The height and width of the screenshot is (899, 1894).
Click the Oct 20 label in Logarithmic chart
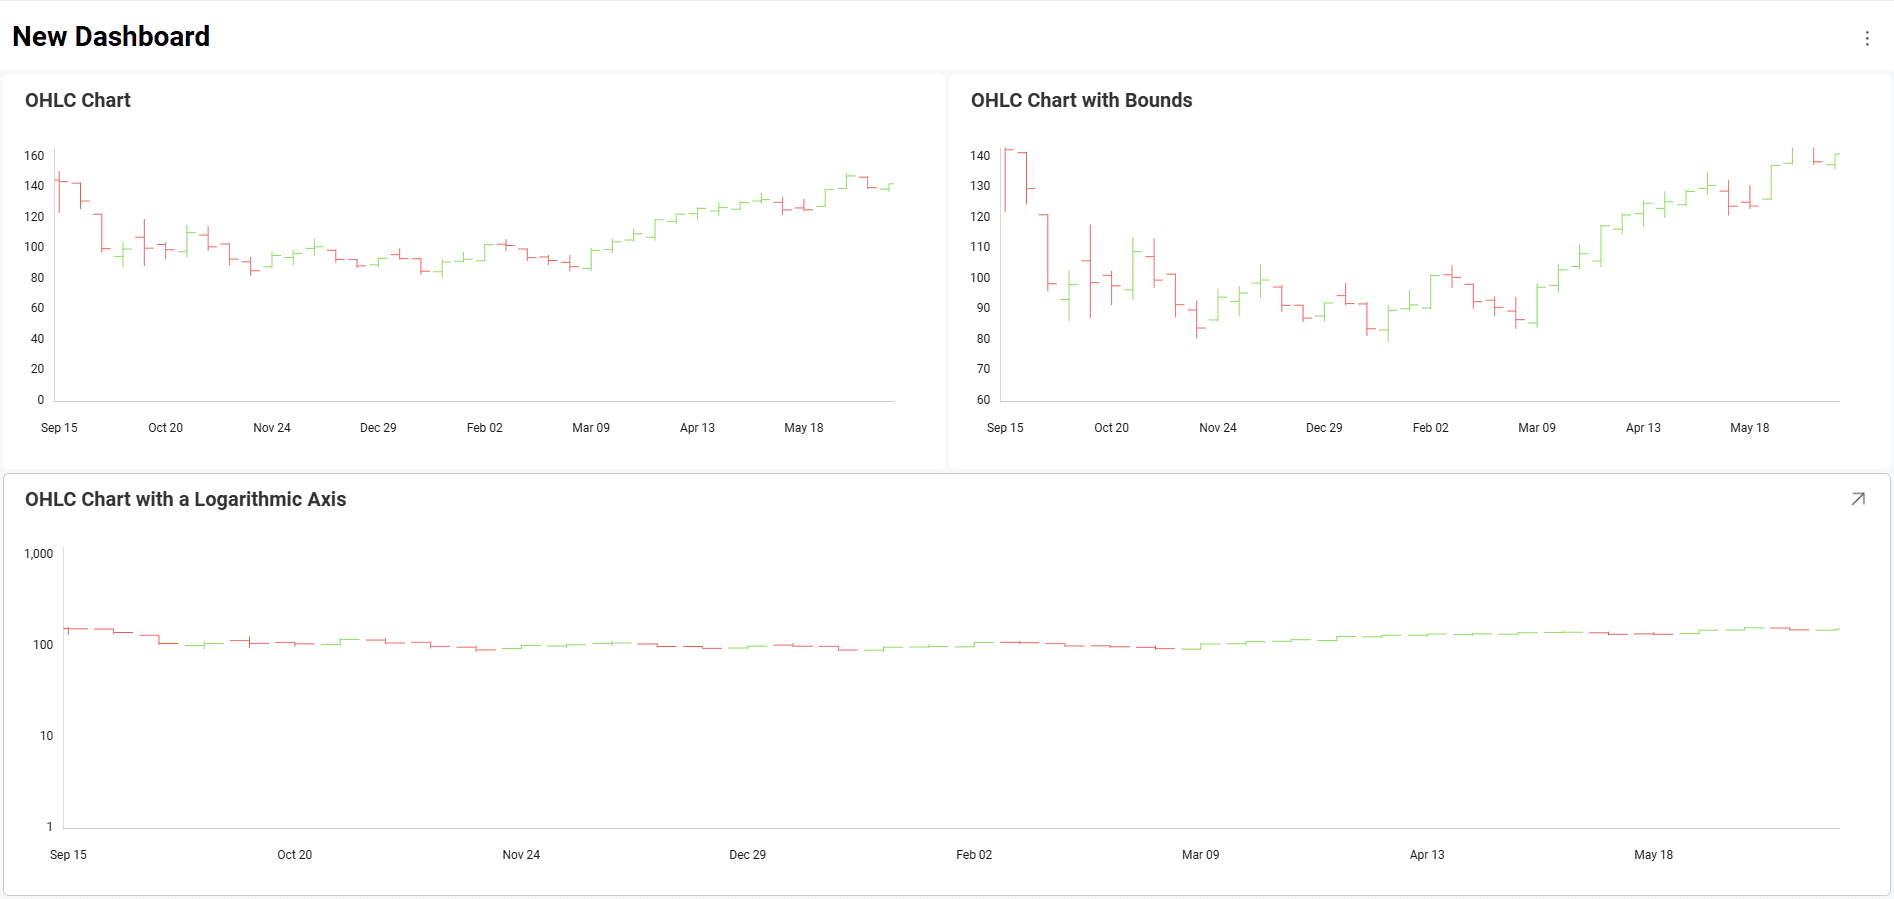point(295,855)
